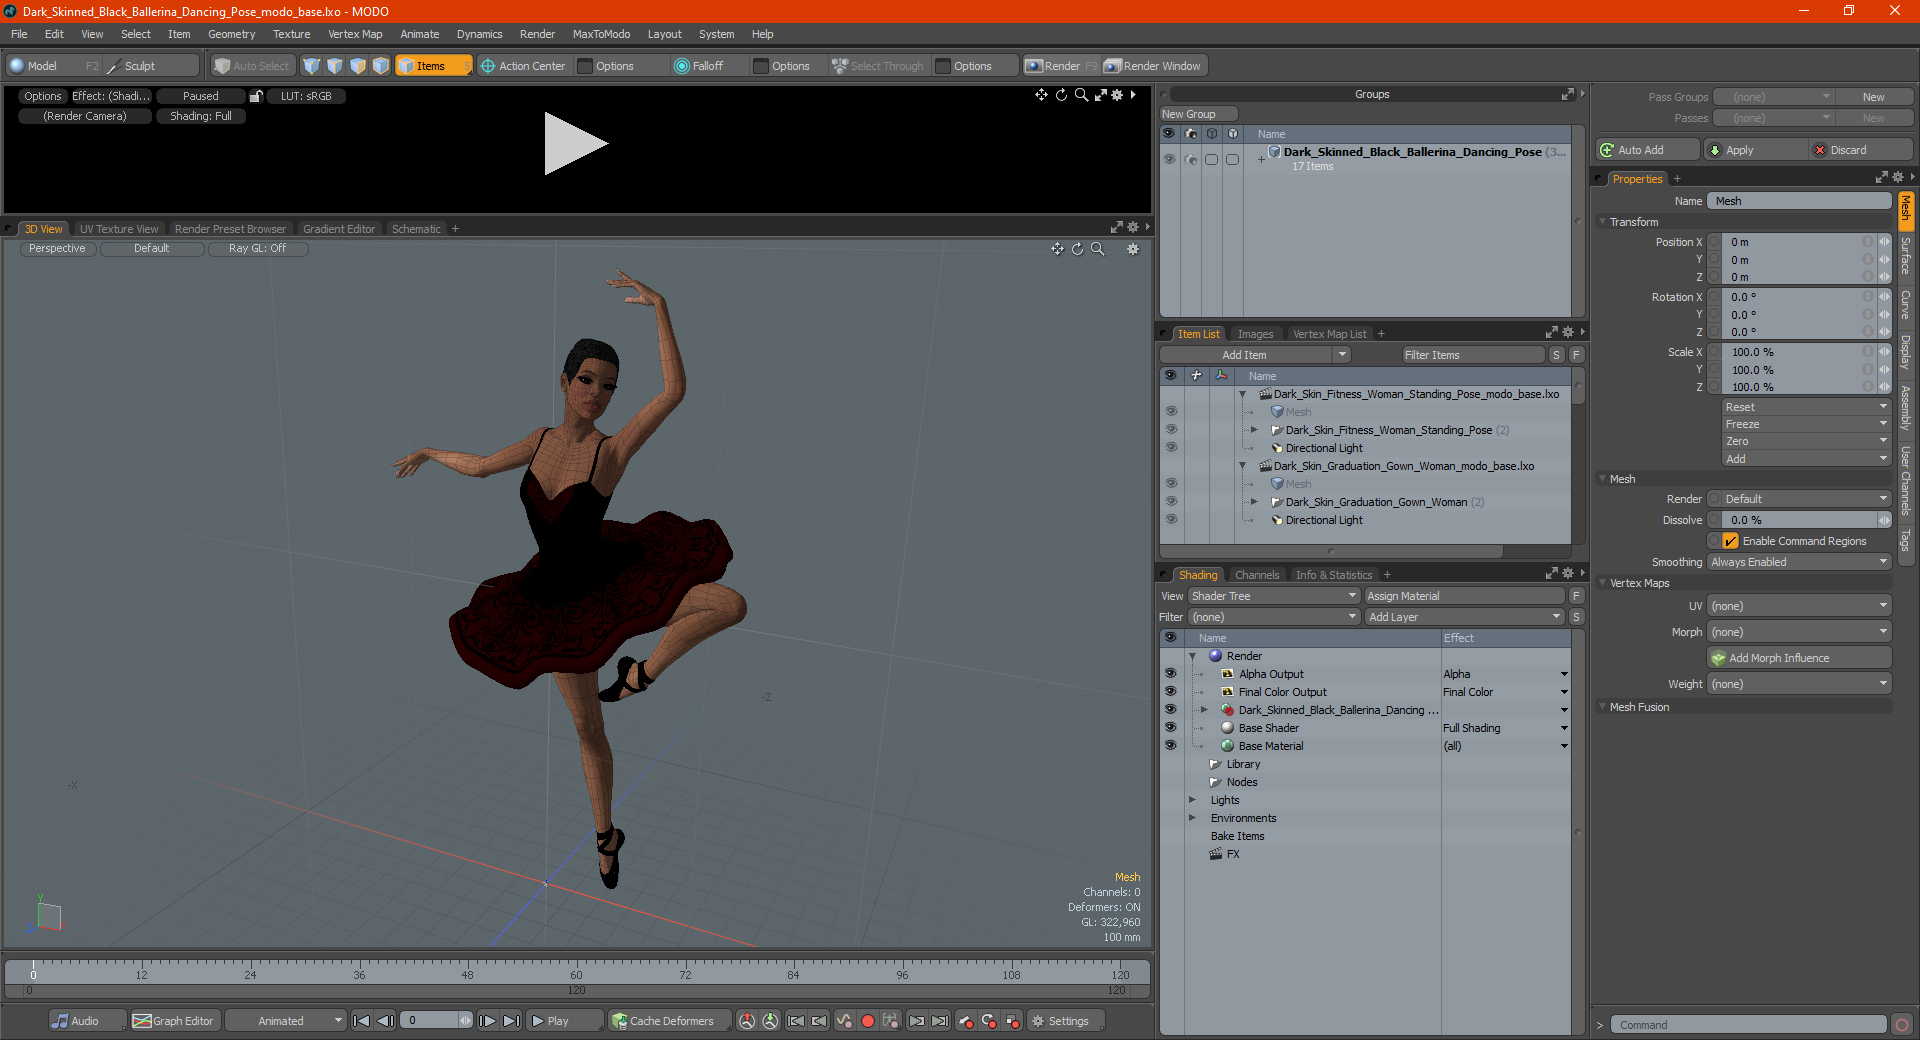Toggle Enable Command Regions checkbox
The height and width of the screenshot is (1040, 1920).
coord(1730,541)
